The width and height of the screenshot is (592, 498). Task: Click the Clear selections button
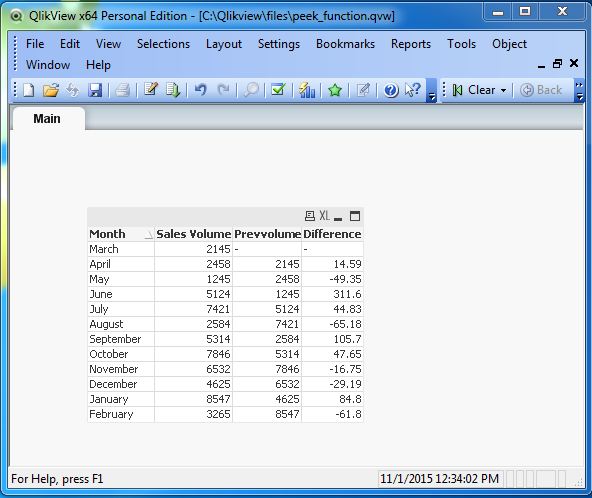[474, 90]
